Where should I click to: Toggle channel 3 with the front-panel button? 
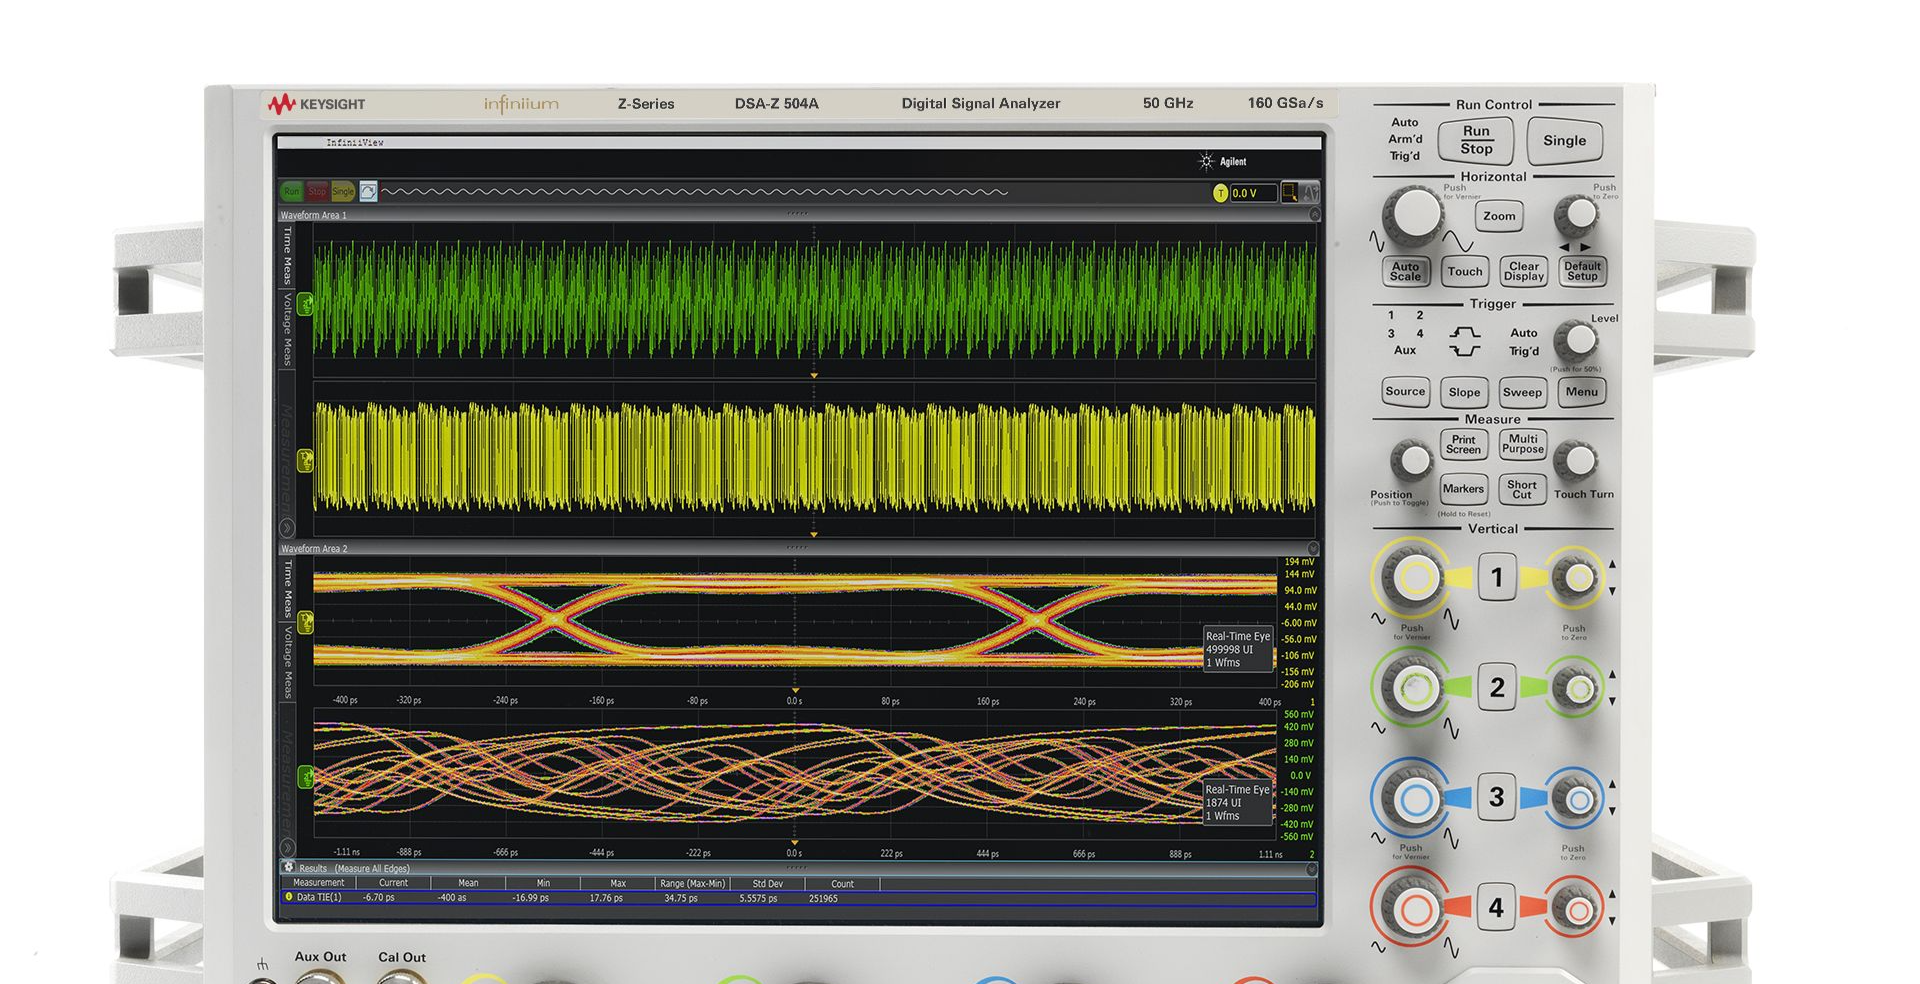click(1496, 797)
